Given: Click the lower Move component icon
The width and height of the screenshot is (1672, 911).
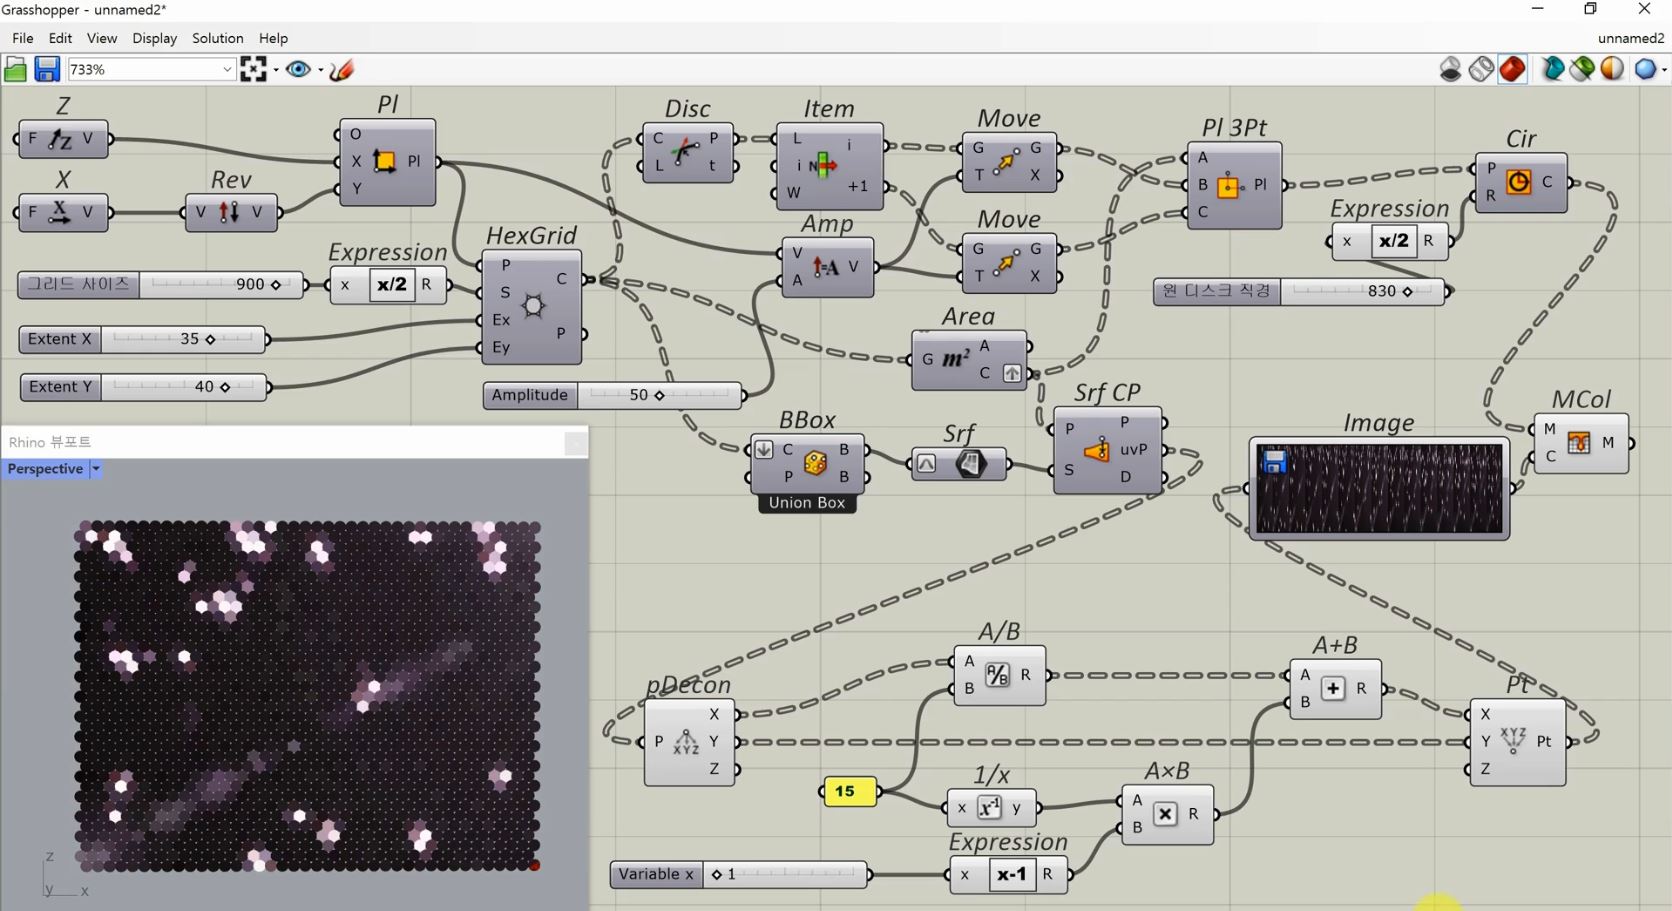Looking at the screenshot, I should 1006,262.
